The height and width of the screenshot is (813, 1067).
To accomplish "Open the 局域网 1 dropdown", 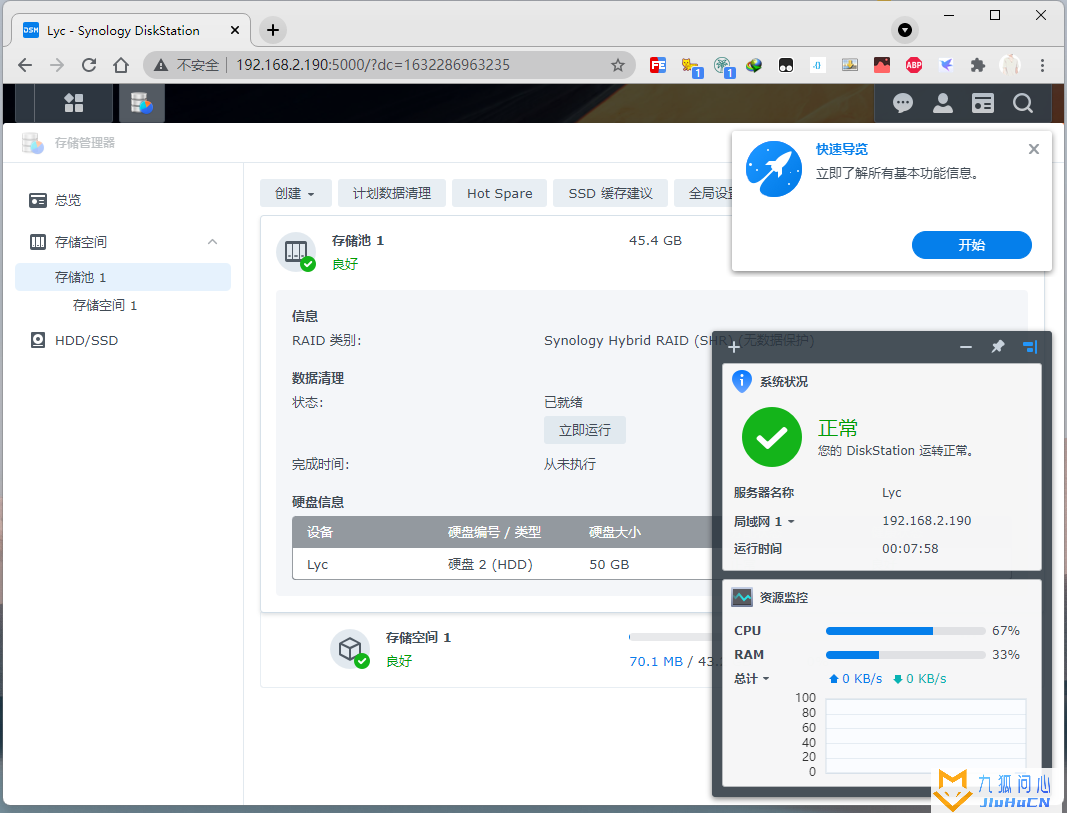I will tap(764, 521).
